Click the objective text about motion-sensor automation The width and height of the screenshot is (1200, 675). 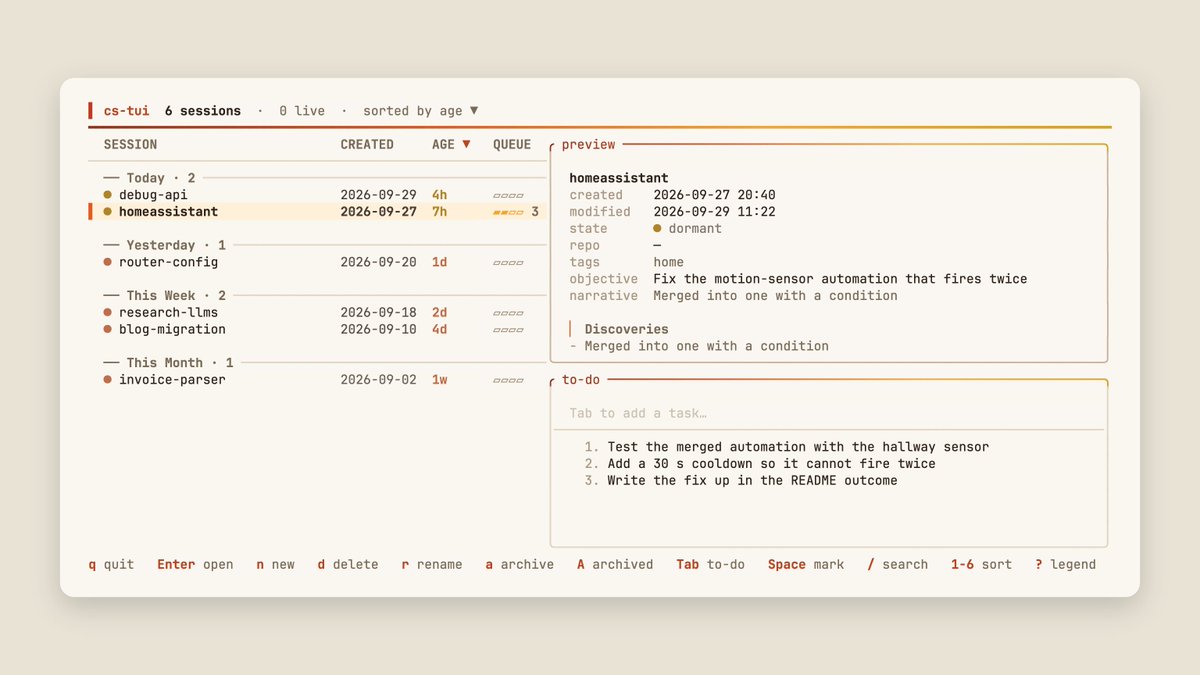click(840, 279)
